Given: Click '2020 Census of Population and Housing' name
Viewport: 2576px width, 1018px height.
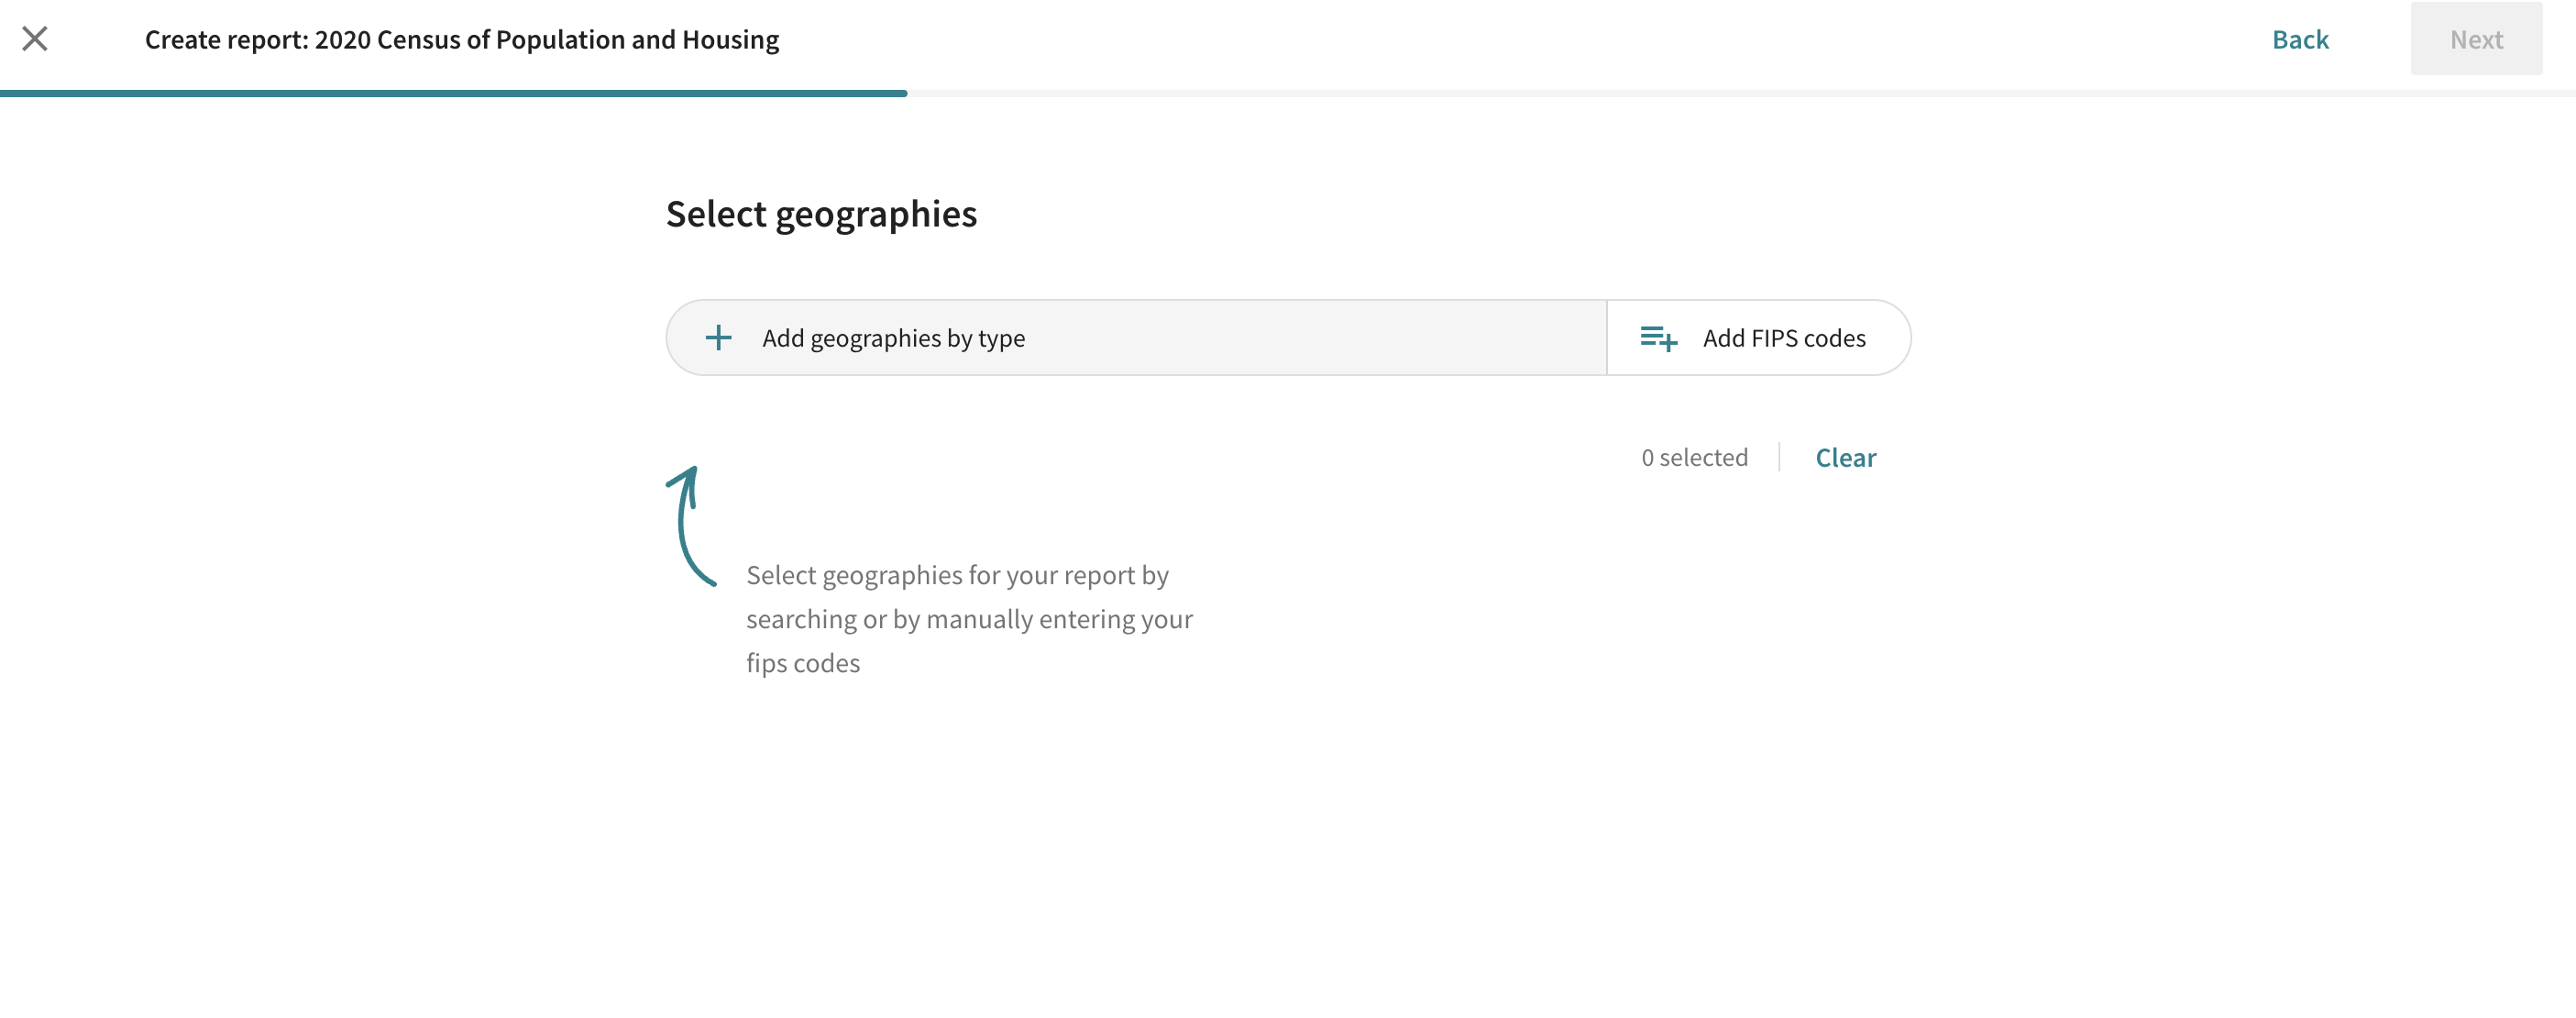Looking at the screenshot, I should point(547,40).
